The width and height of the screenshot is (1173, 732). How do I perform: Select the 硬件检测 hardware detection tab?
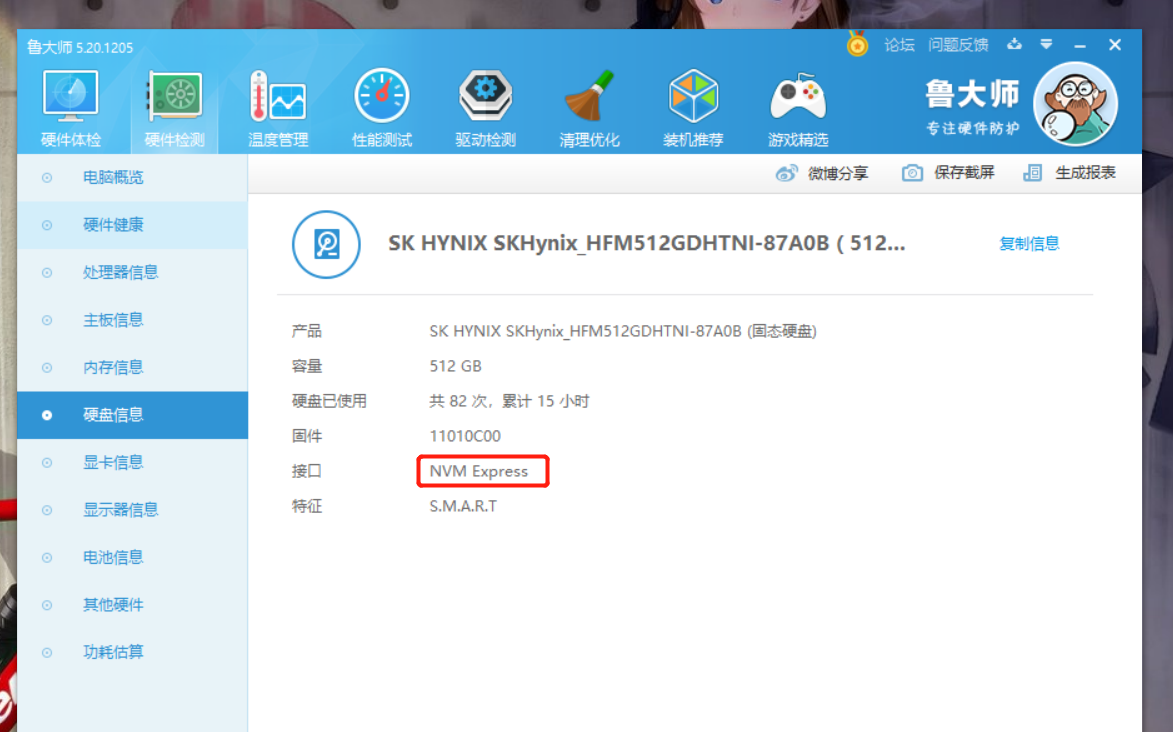point(174,109)
